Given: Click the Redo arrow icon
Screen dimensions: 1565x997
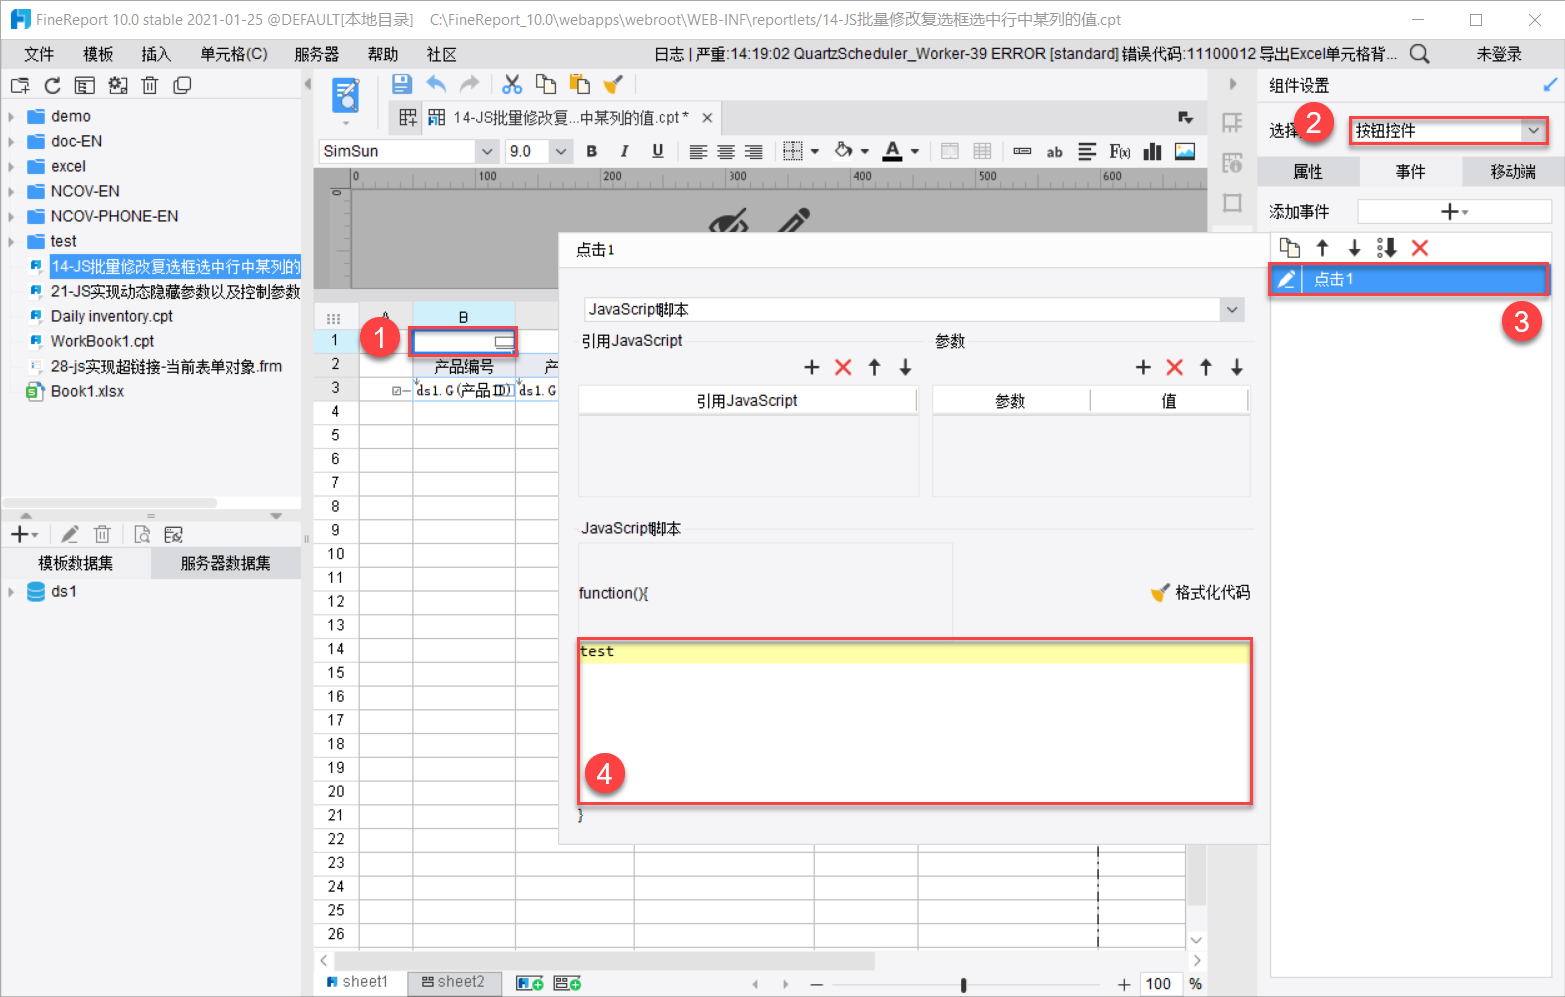Looking at the screenshot, I should [x=469, y=85].
